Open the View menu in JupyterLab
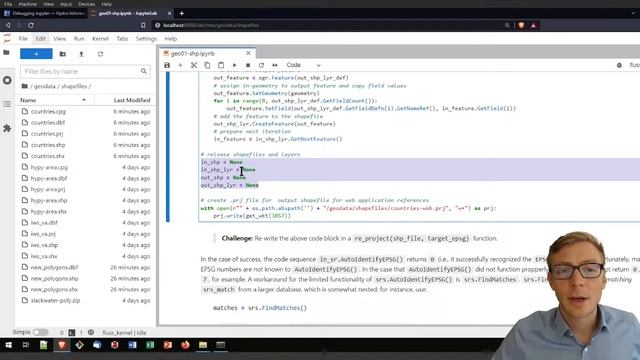Screen dimensions: 640x360 click(60, 39)
